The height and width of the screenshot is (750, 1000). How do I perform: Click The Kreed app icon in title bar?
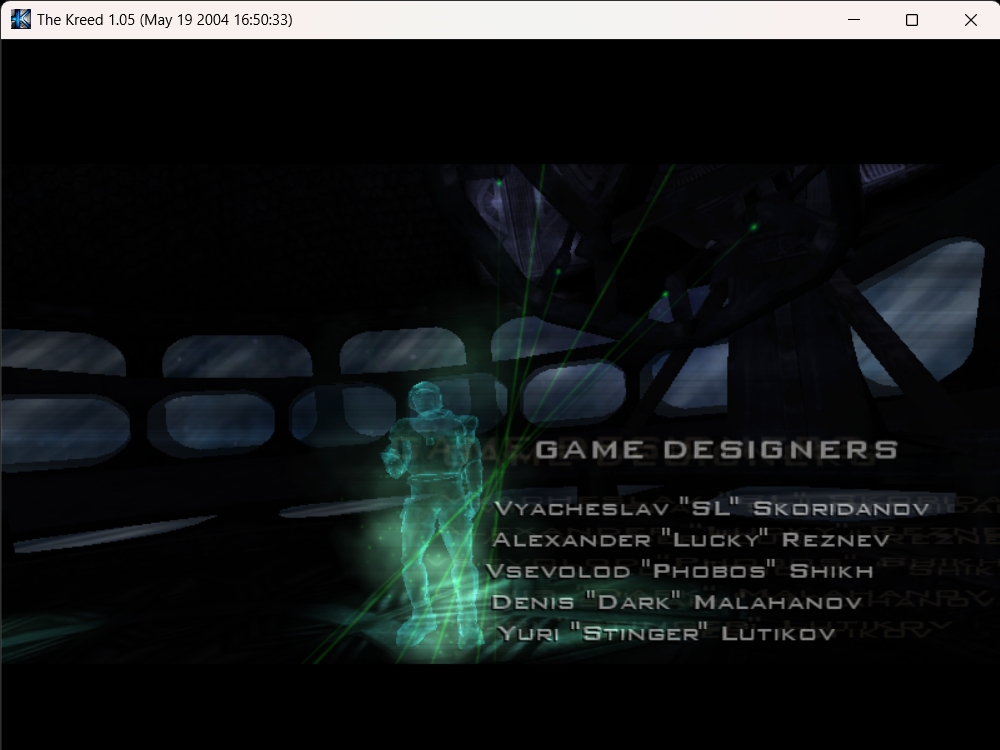coord(20,19)
